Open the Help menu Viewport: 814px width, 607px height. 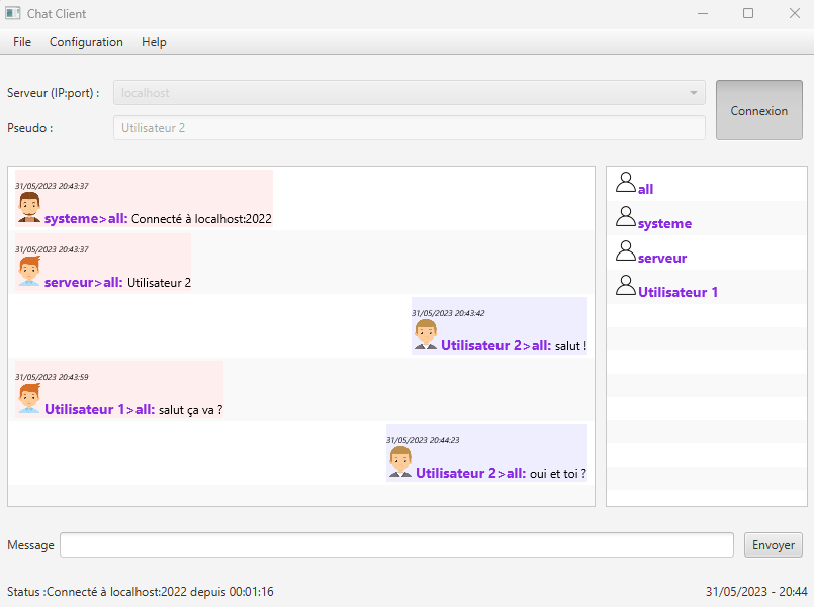154,42
